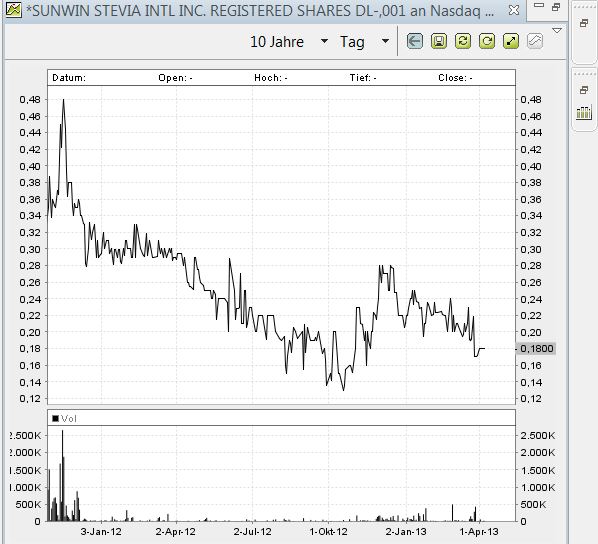Click the 'Vol' legend label

coord(69,419)
